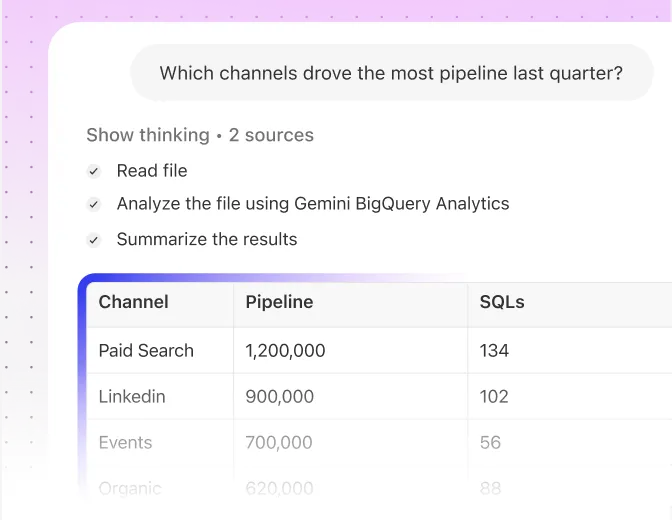Open the 2 sources link
This screenshot has width=672, height=520.
[x=271, y=135]
